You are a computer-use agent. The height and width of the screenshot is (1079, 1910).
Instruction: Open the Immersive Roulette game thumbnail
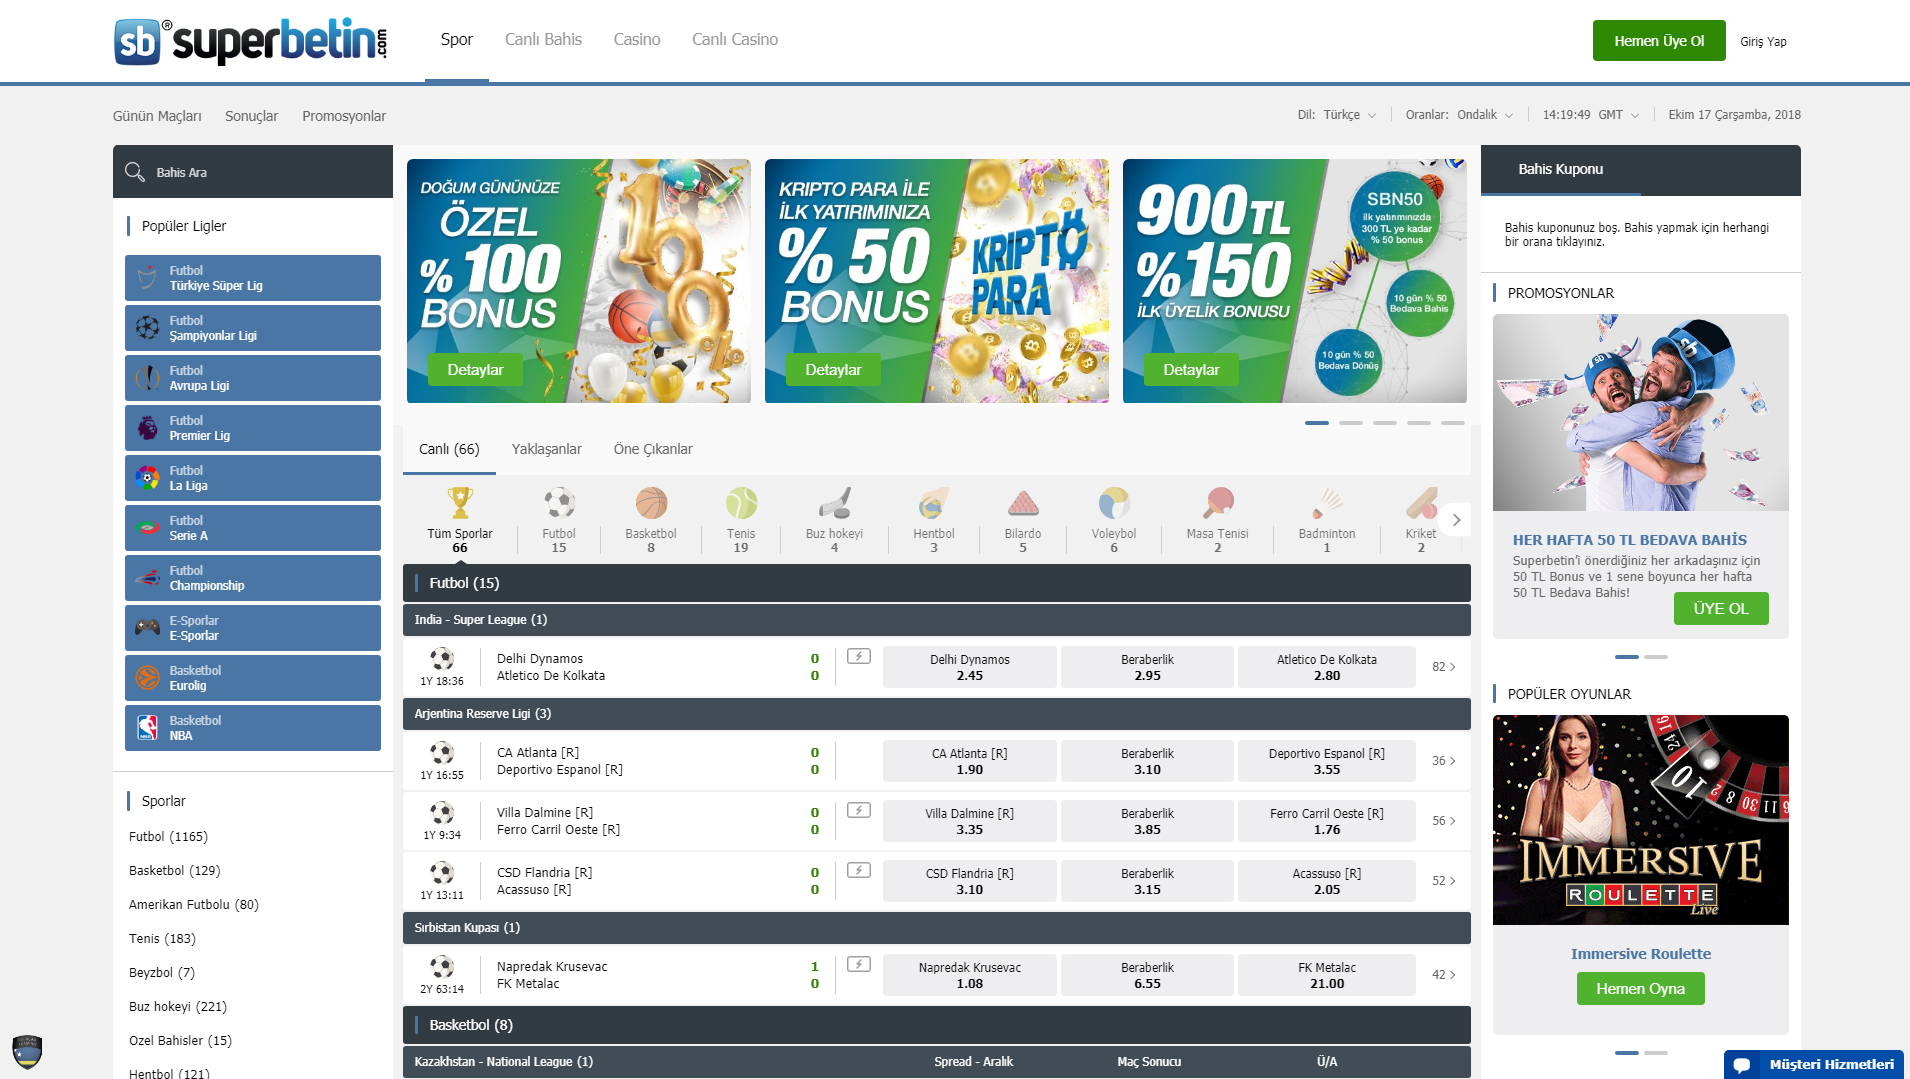pos(1640,820)
